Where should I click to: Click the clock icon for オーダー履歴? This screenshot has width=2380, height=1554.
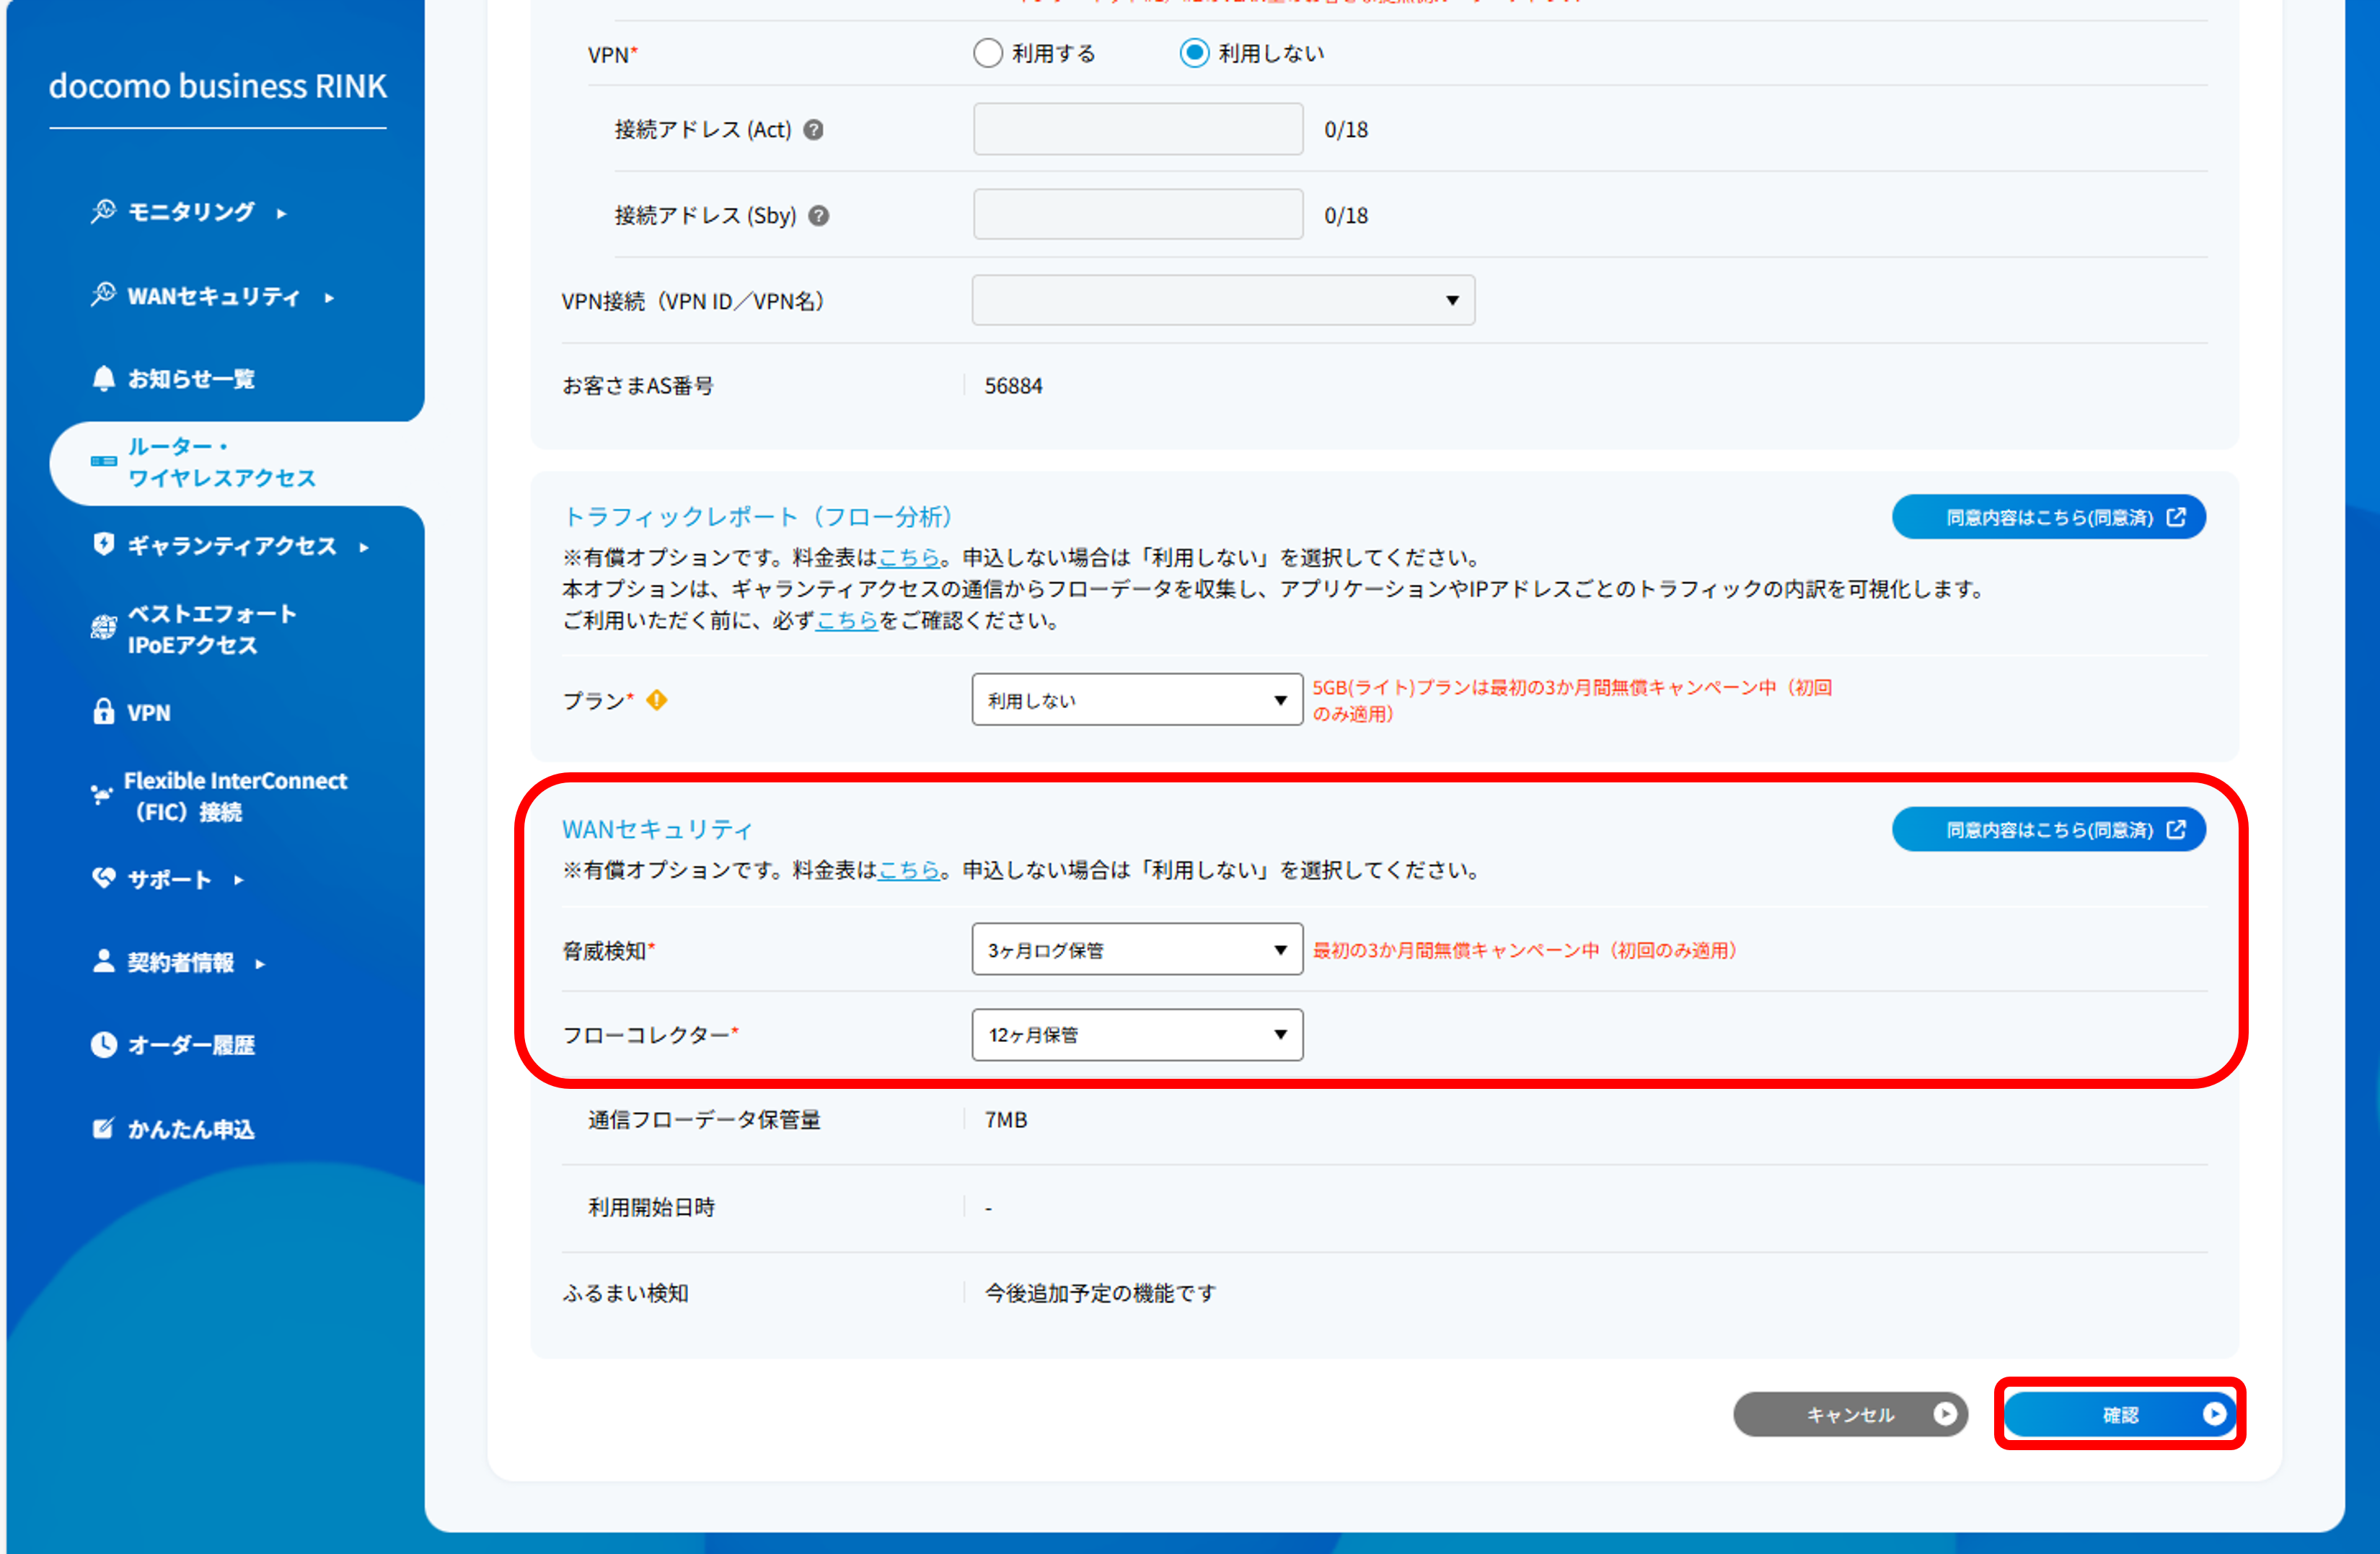point(103,1045)
